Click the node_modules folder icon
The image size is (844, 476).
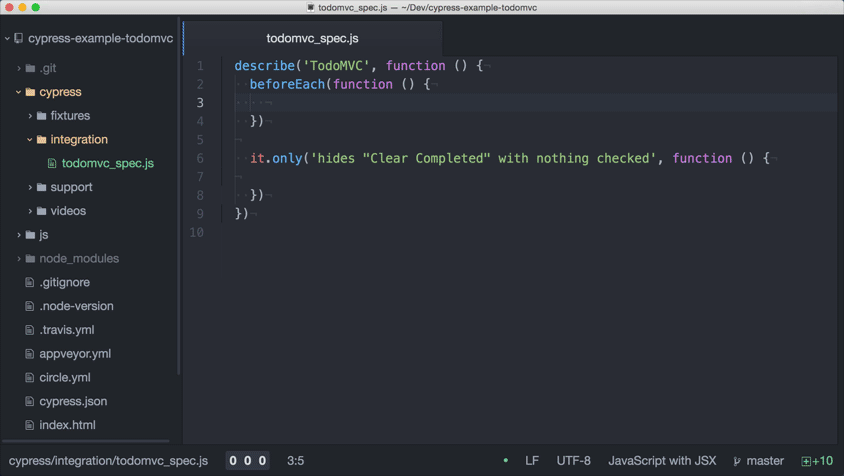point(30,258)
